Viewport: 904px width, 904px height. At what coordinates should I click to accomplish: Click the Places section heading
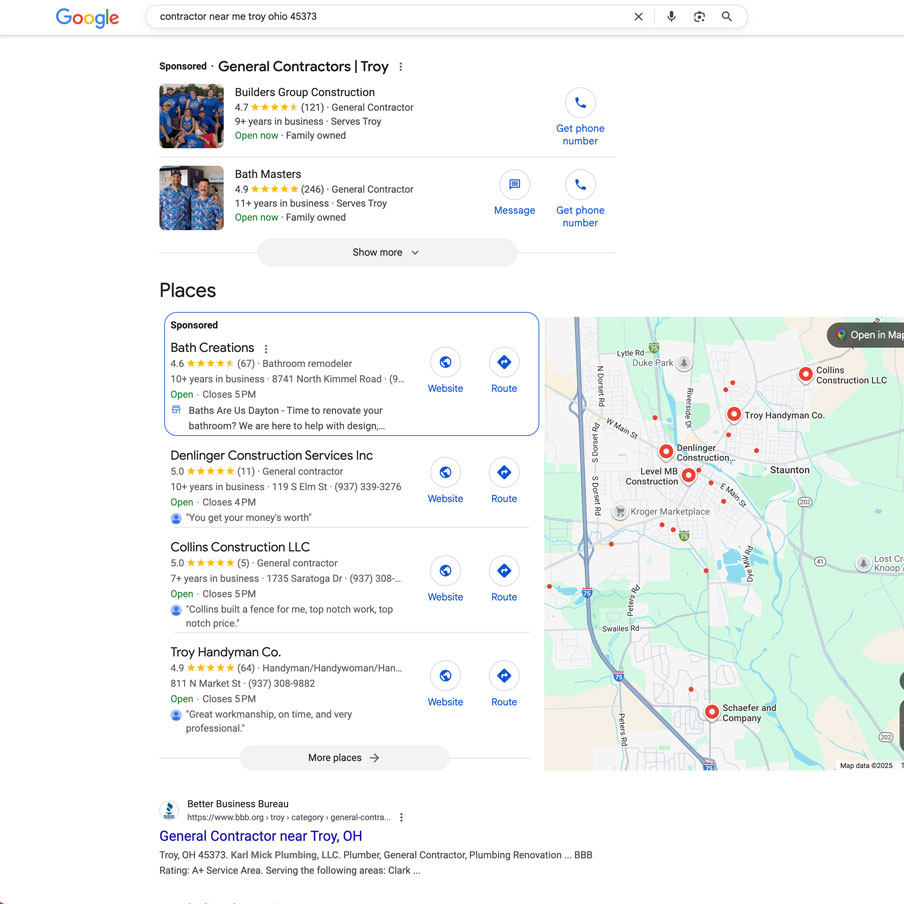(187, 291)
